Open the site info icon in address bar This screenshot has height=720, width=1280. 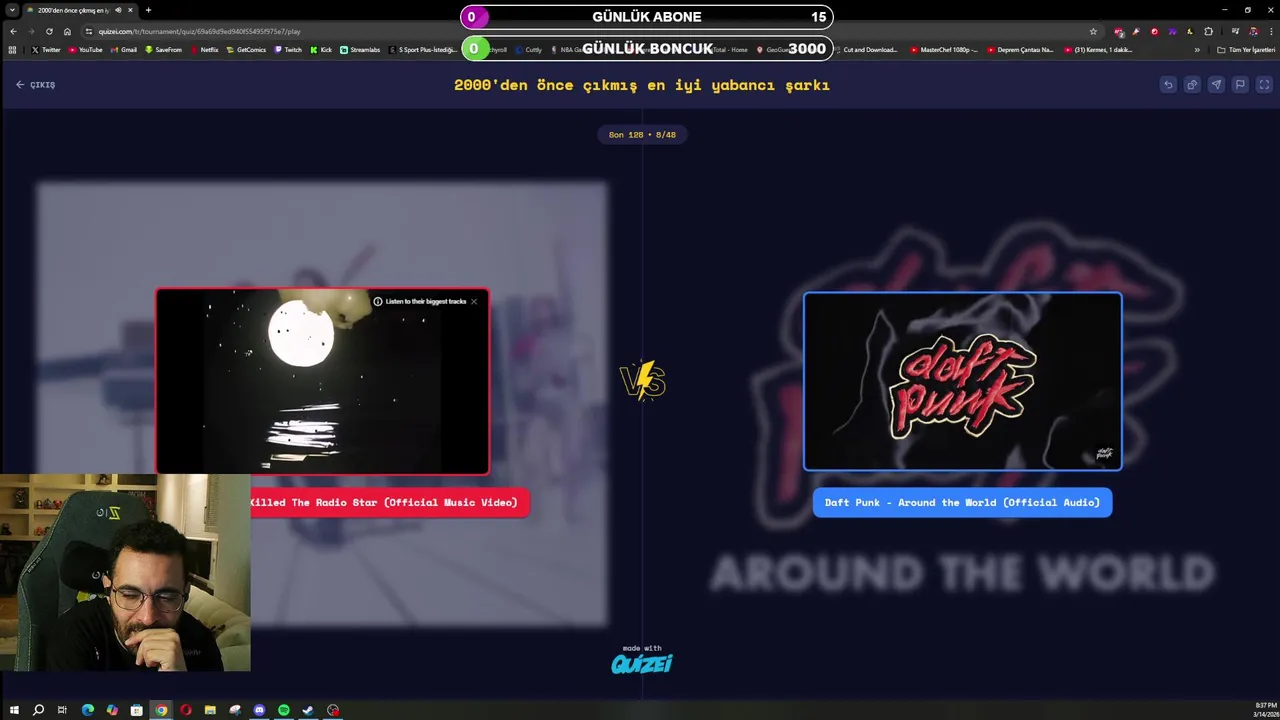tap(89, 31)
